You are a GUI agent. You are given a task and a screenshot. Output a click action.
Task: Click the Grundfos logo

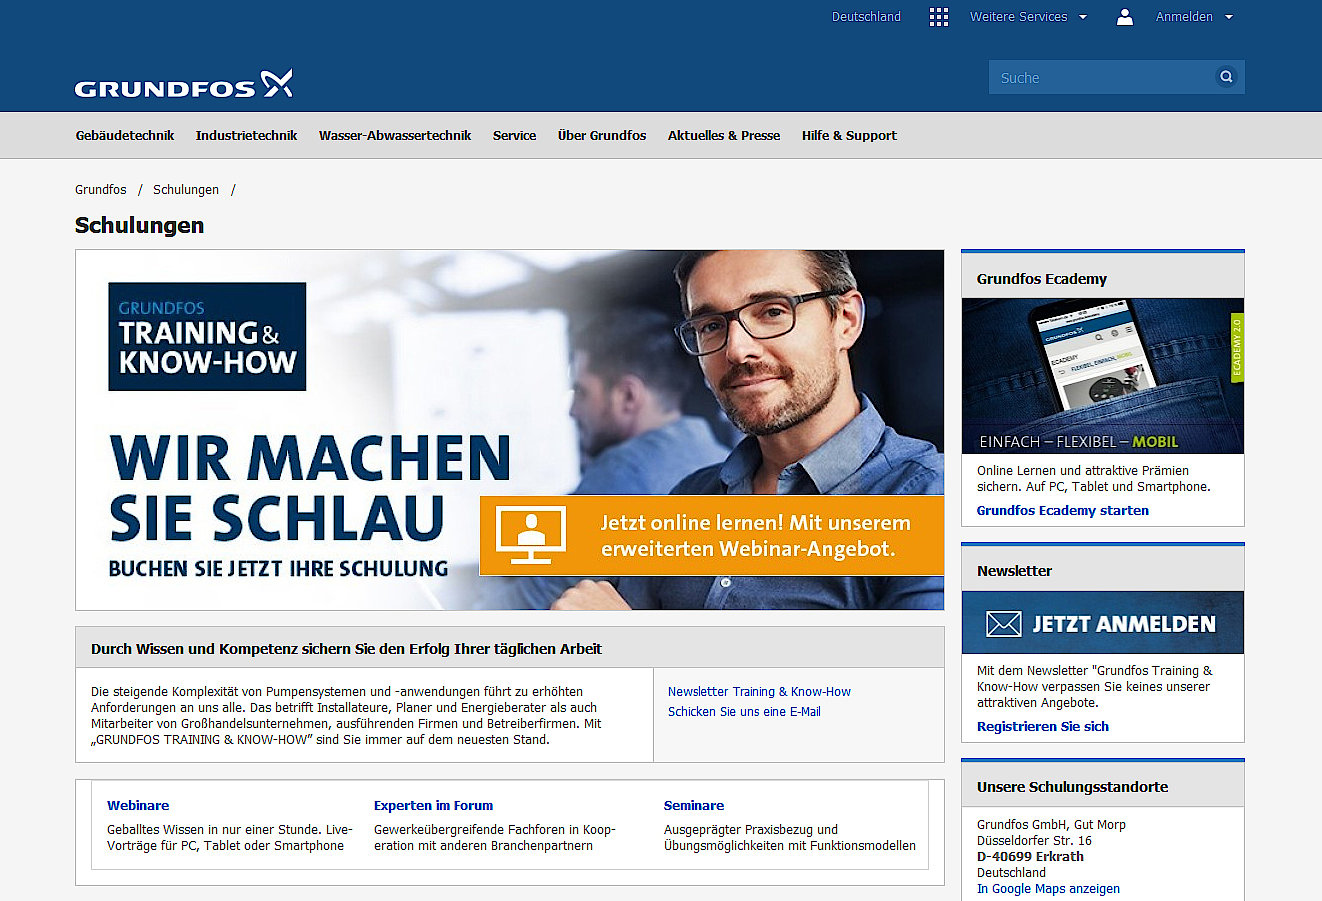[184, 84]
